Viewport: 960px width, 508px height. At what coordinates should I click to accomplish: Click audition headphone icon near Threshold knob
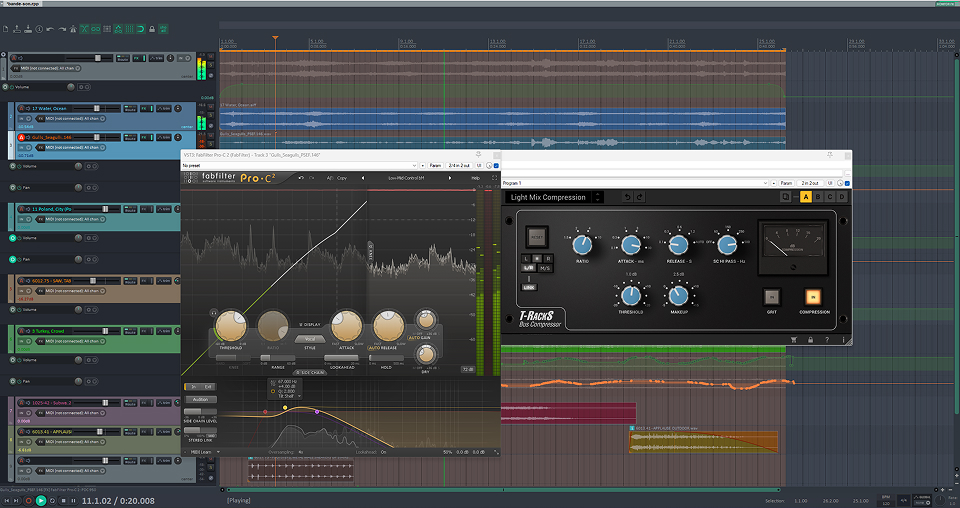click(x=214, y=313)
